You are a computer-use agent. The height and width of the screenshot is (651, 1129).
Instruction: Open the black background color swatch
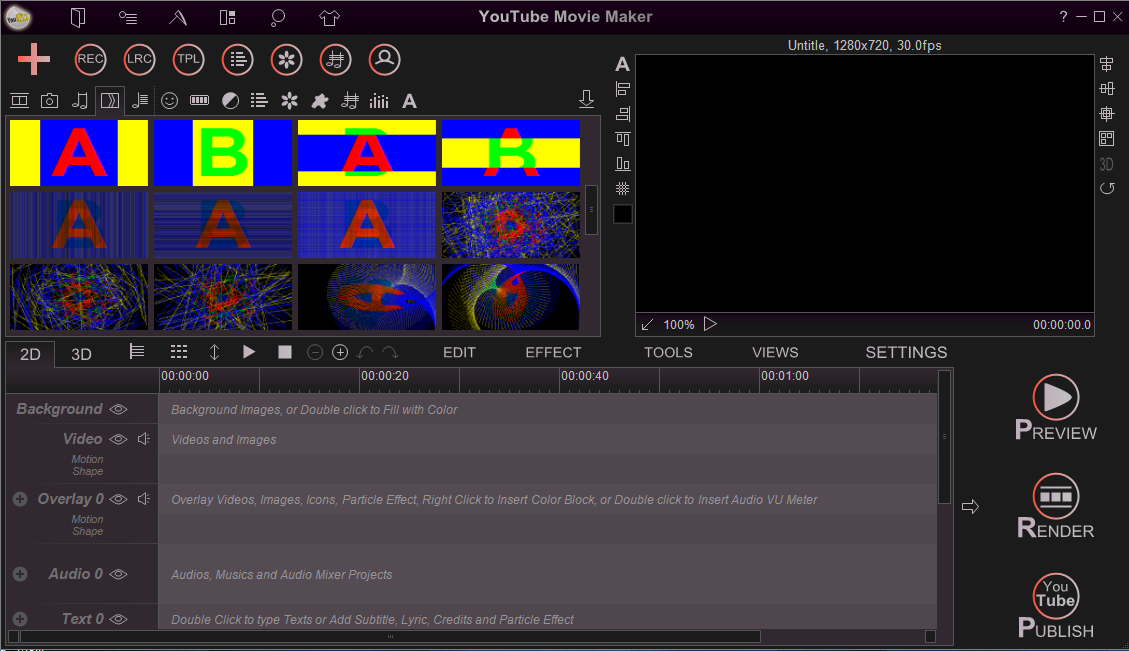pos(623,214)
